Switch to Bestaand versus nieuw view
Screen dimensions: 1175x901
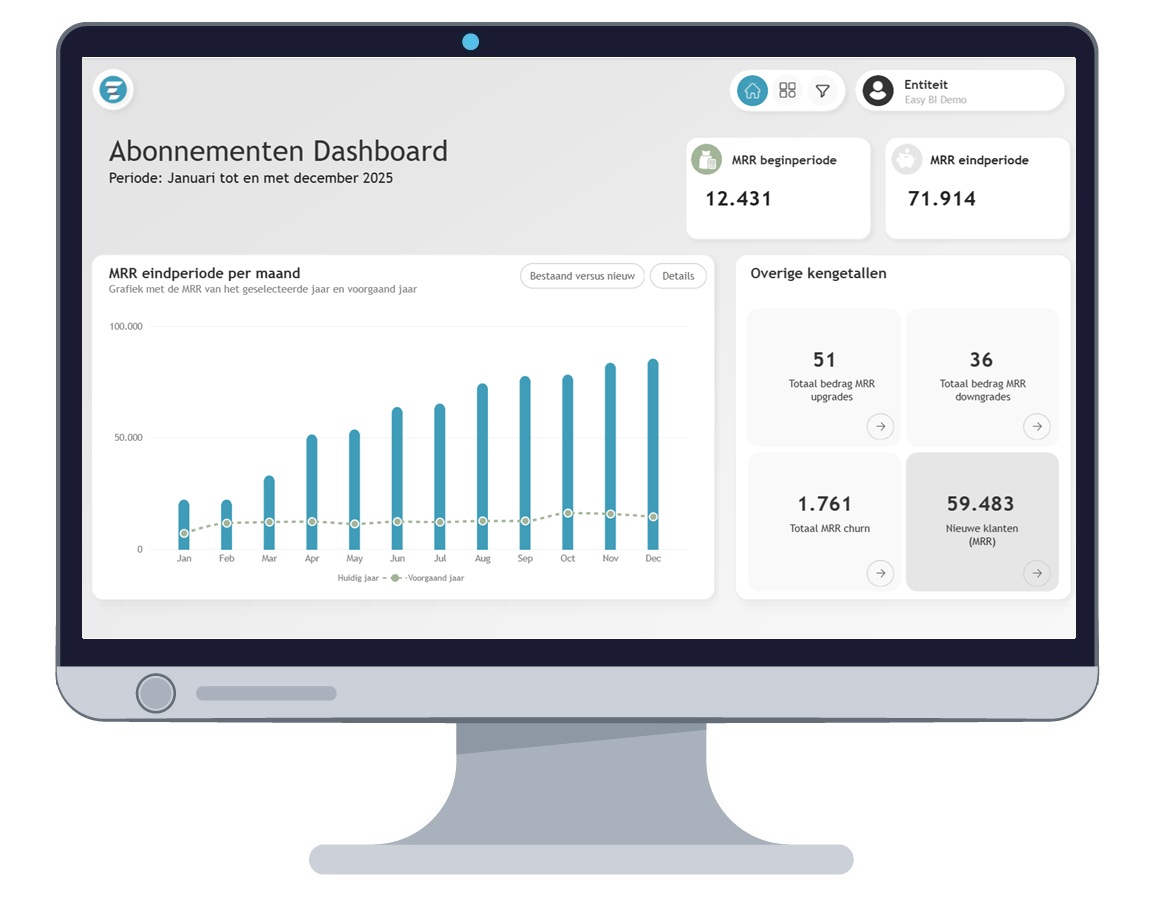click(581, 276)
